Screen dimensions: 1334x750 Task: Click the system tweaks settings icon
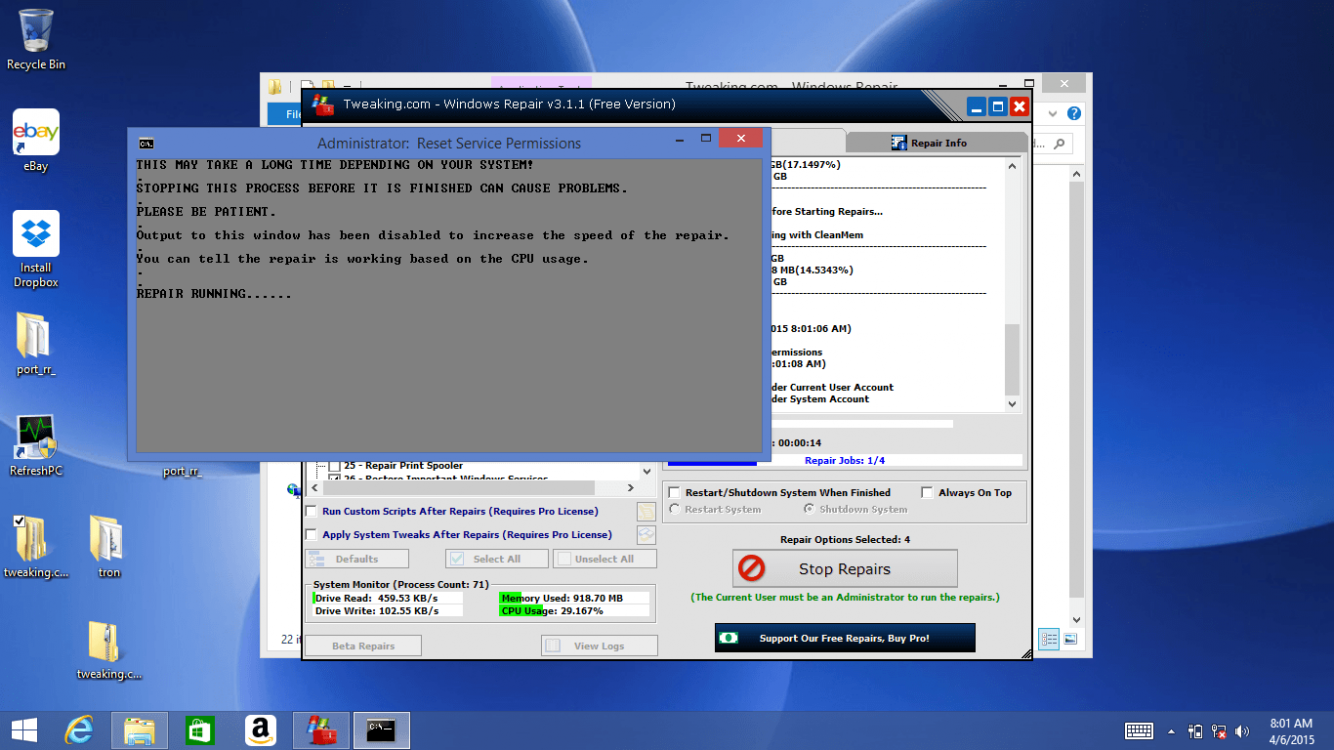click(x=646, y=535)
